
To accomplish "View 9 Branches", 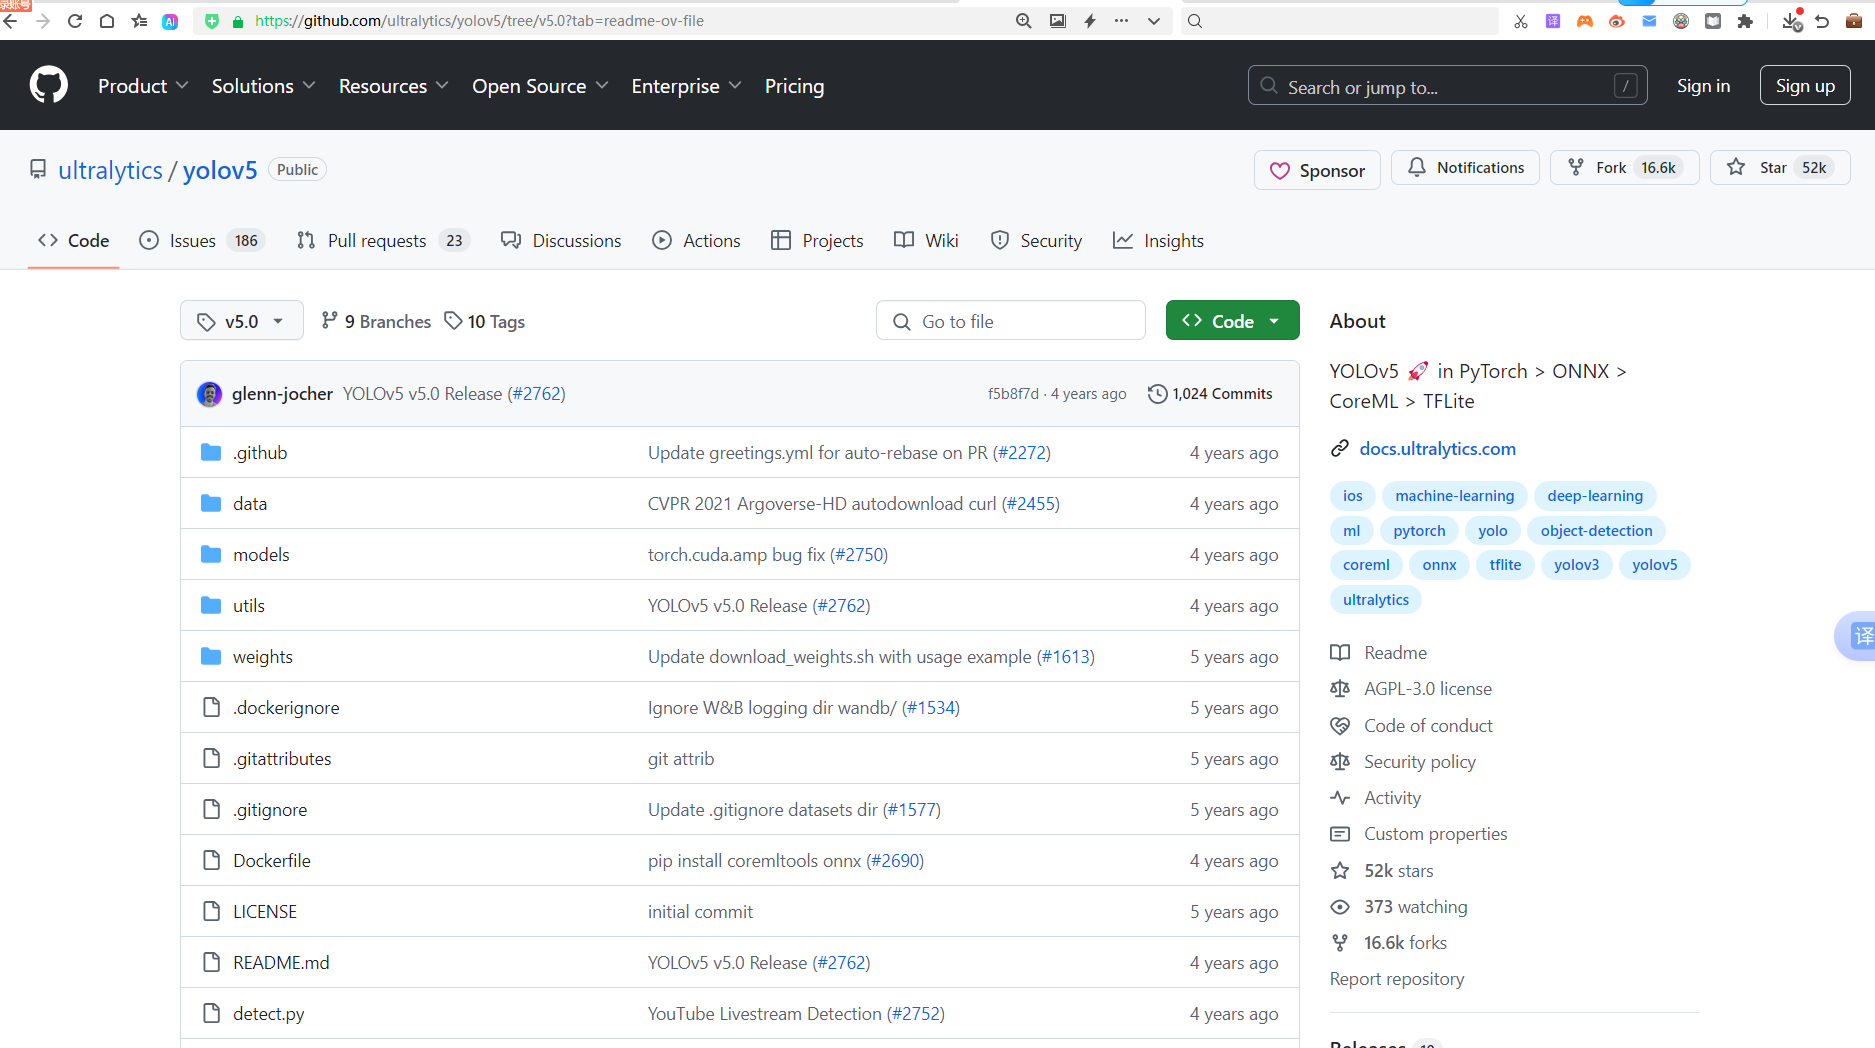I will [376, 321].
